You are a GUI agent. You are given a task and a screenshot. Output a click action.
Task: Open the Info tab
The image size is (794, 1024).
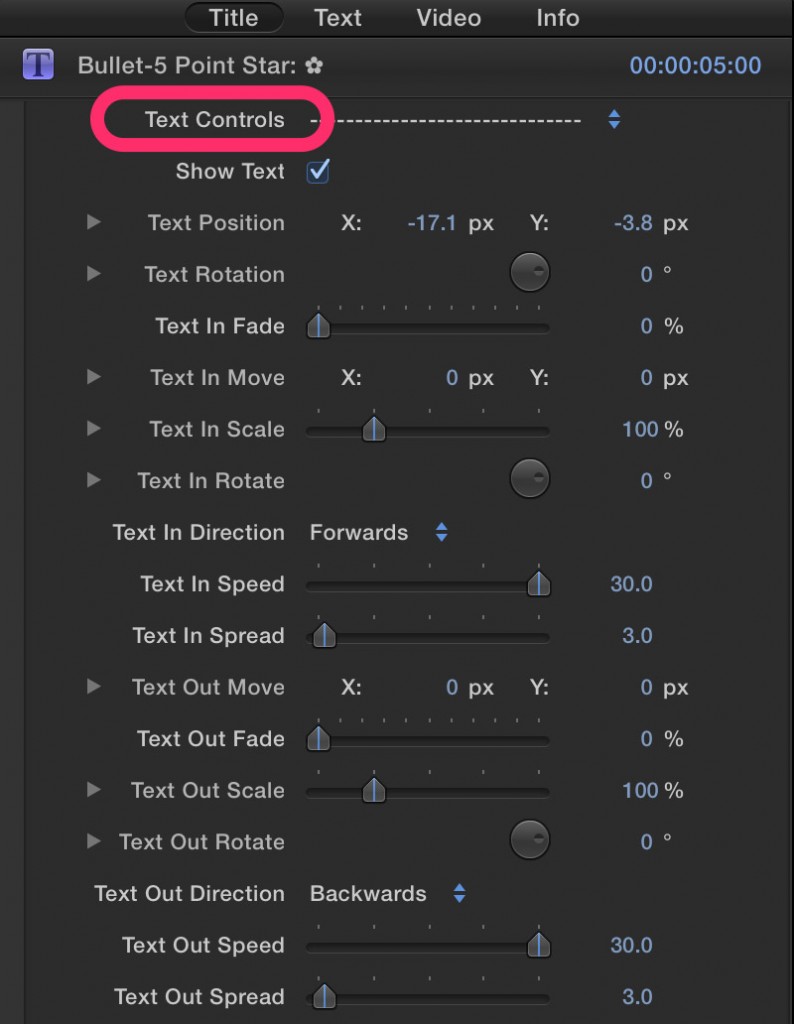tap(558, 18)
